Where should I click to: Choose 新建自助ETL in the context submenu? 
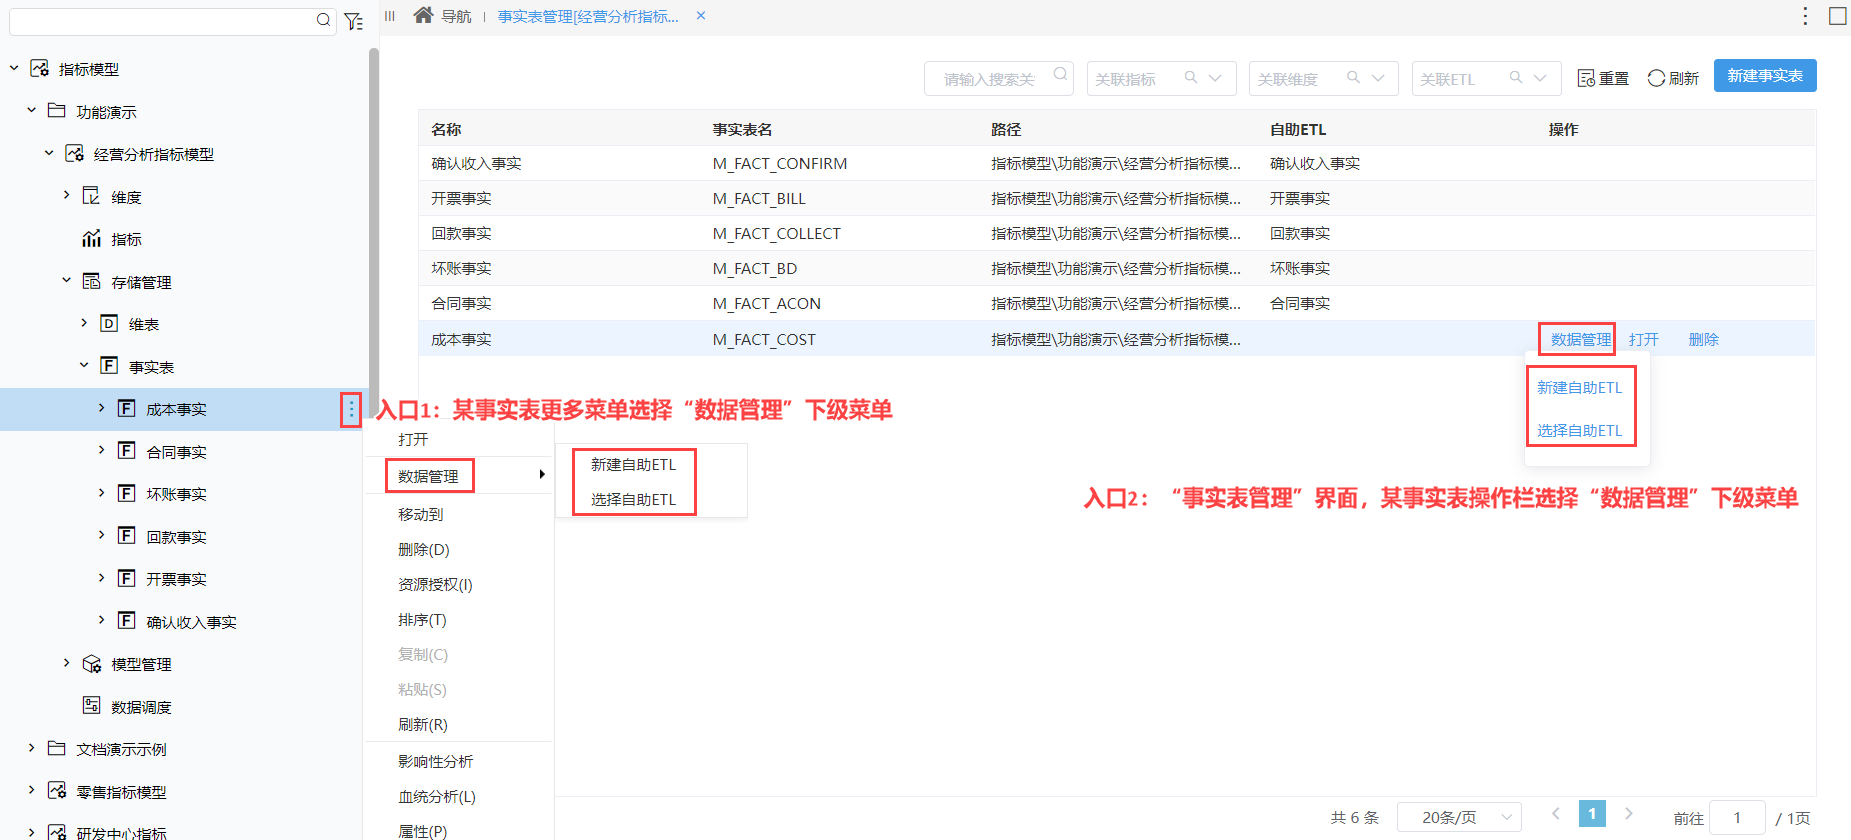coord(633,464)
